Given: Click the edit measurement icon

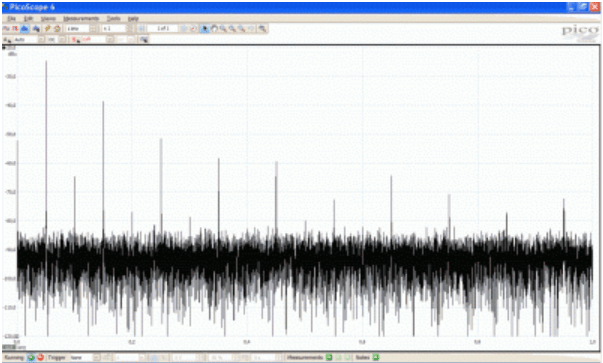Looking at the screenshot, I should [x=338, y=358].
